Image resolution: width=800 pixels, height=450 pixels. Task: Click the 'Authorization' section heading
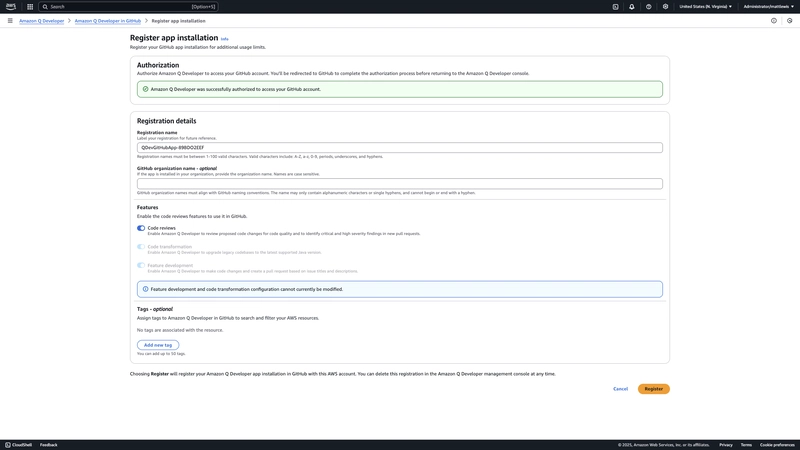158,65
